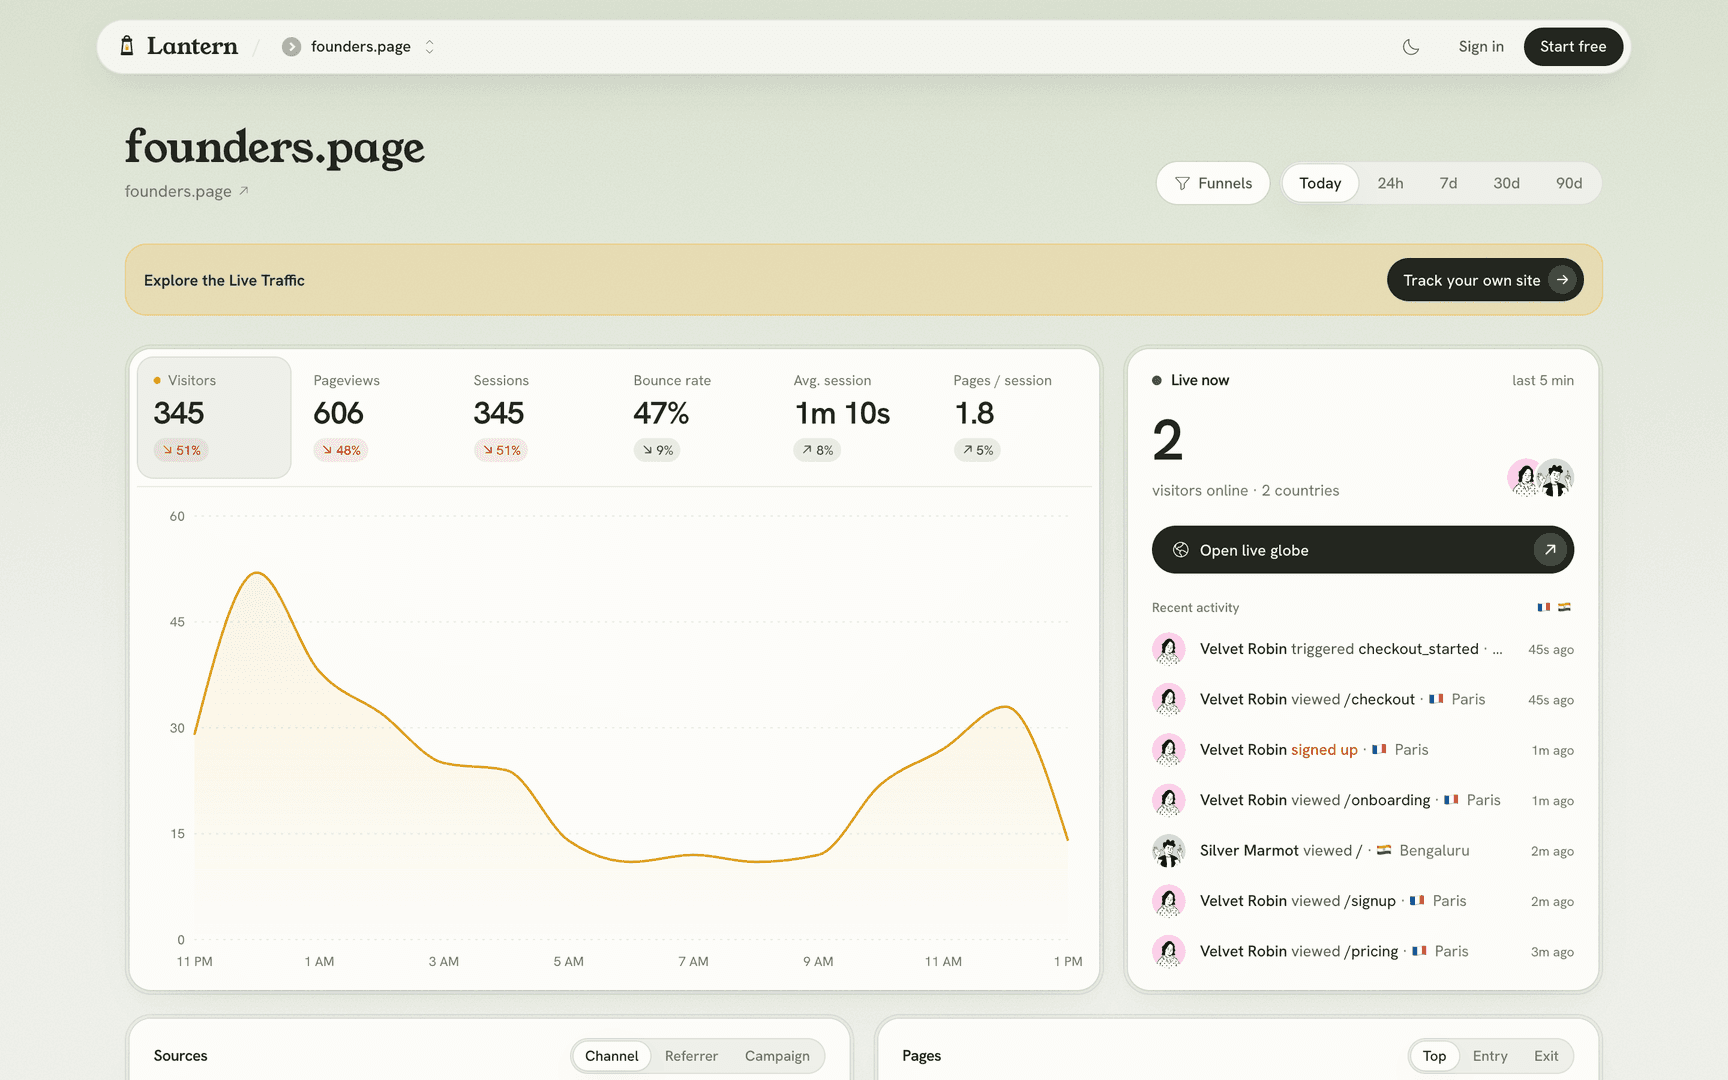Open the founders.page site switcher chevrons
This screenshot has height=1080, width=1728.
point(430,47)
